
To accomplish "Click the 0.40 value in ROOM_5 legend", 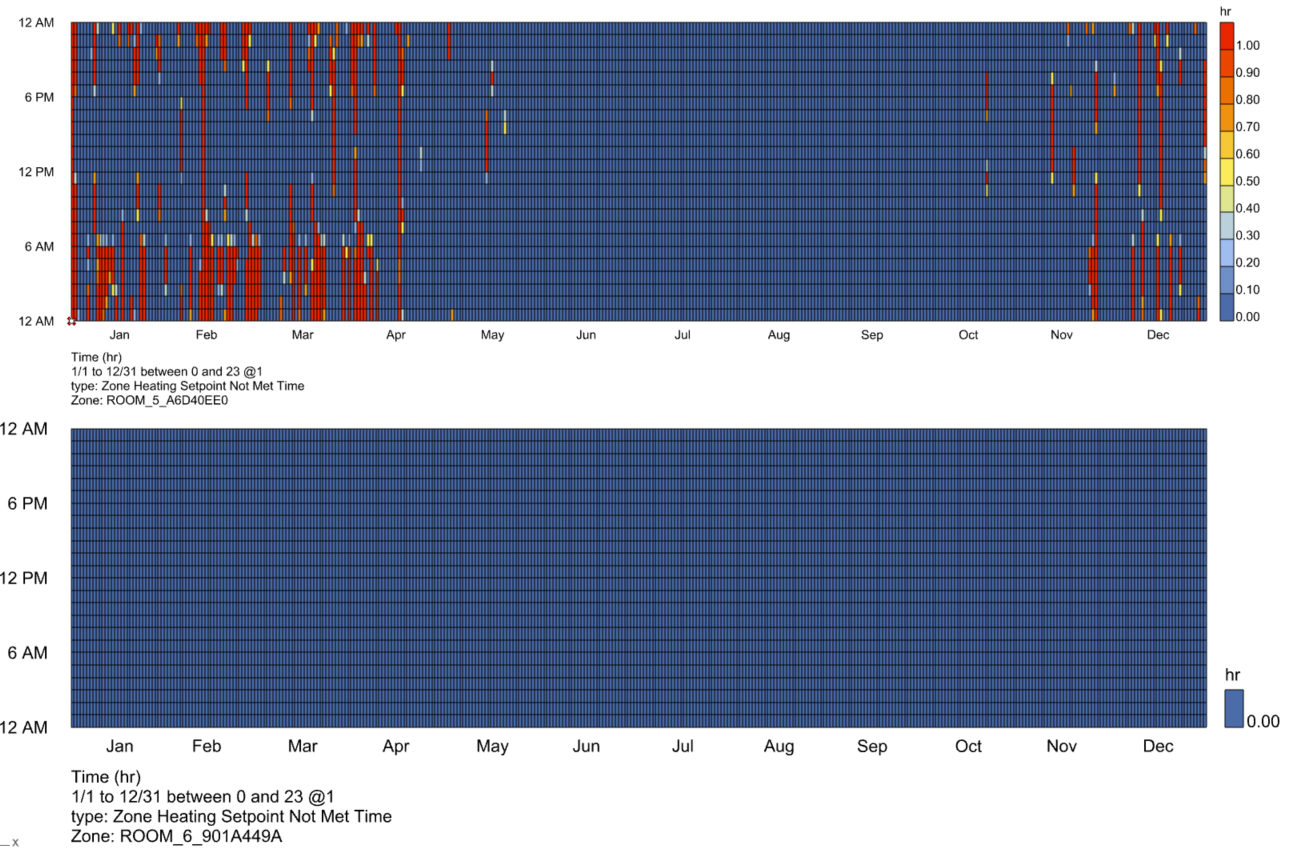I will (1247, 208).
